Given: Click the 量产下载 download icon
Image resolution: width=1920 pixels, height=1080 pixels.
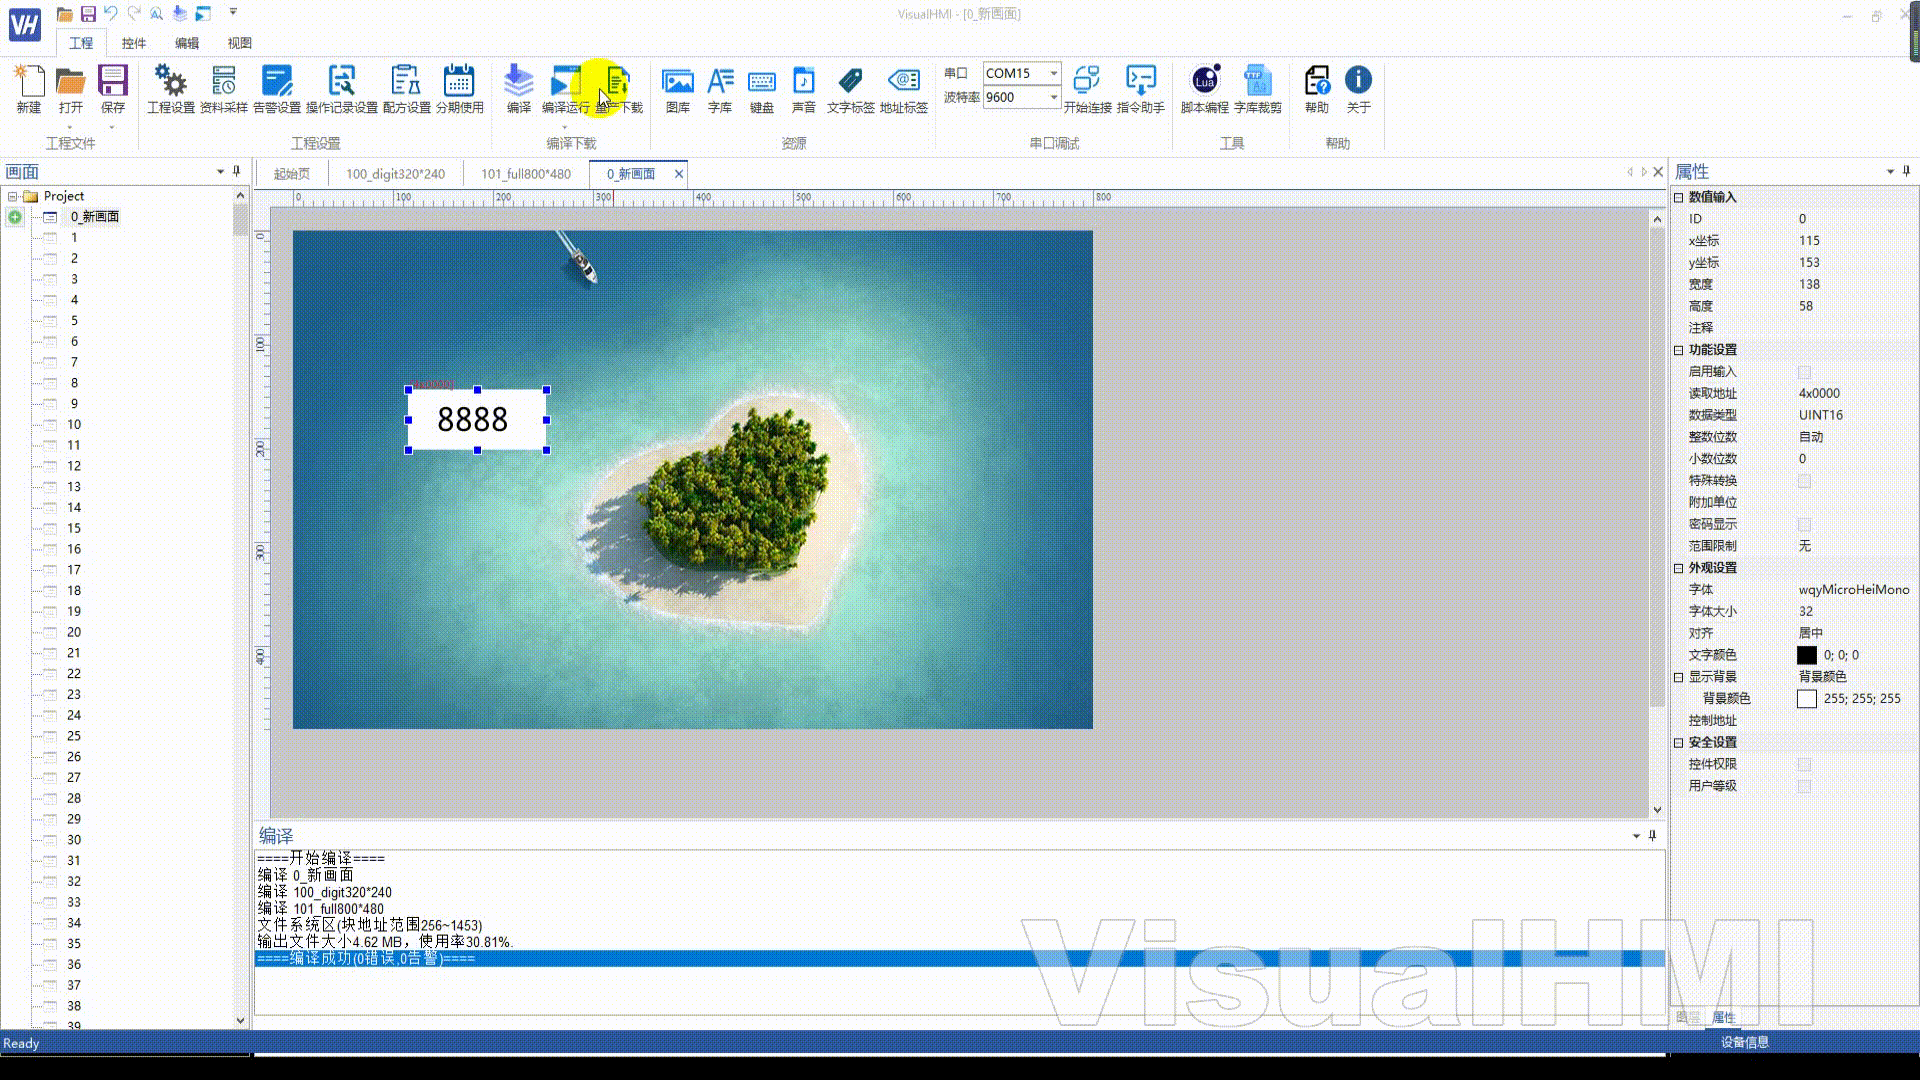Looking at the screenshot, I should (x=619, y=89).
